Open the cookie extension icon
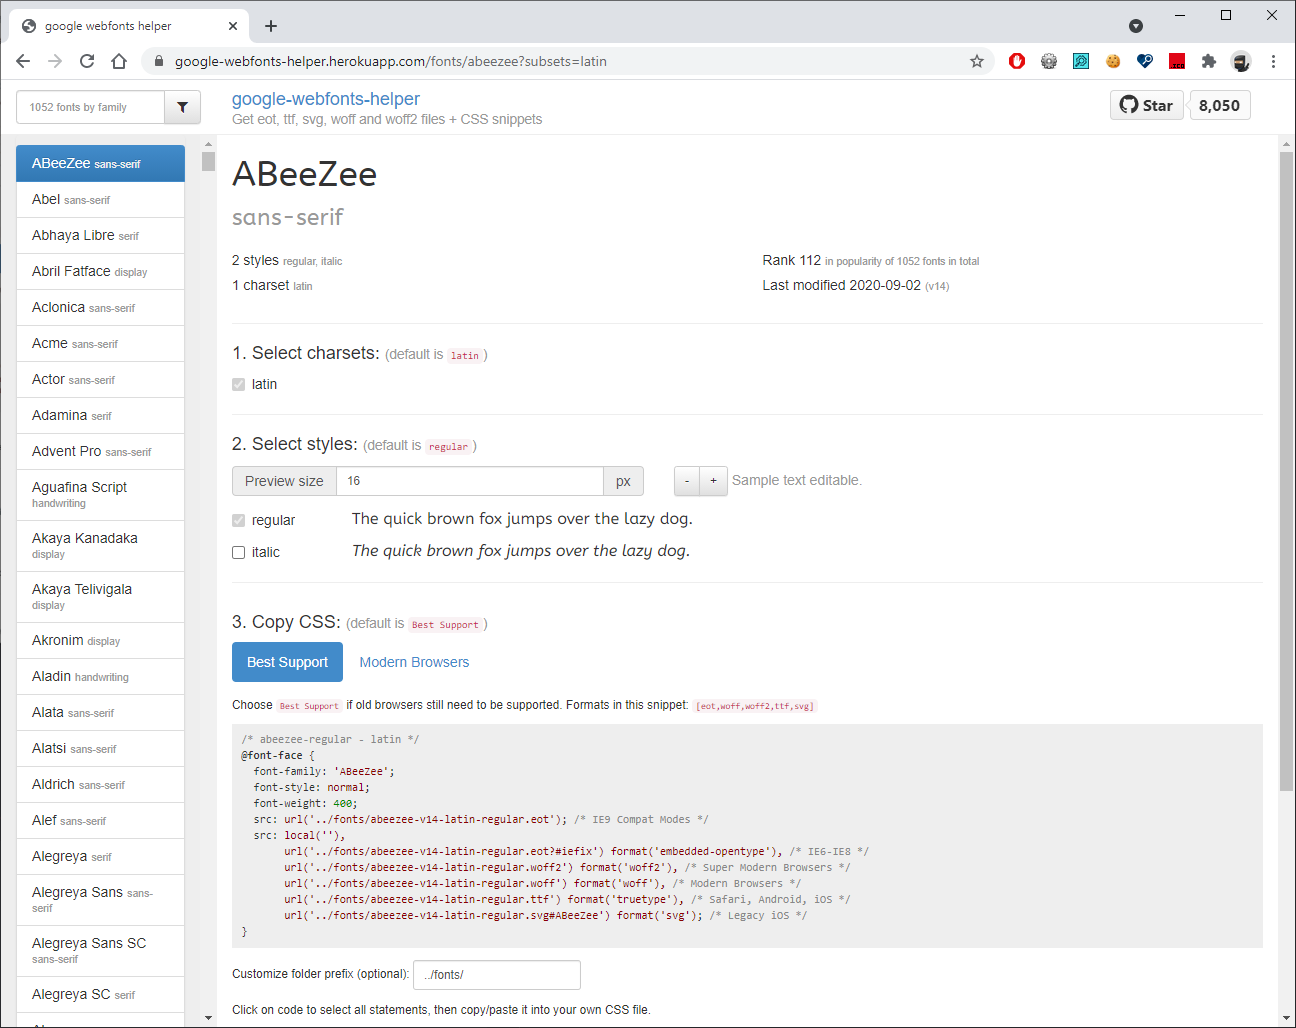 point(1113,61)
